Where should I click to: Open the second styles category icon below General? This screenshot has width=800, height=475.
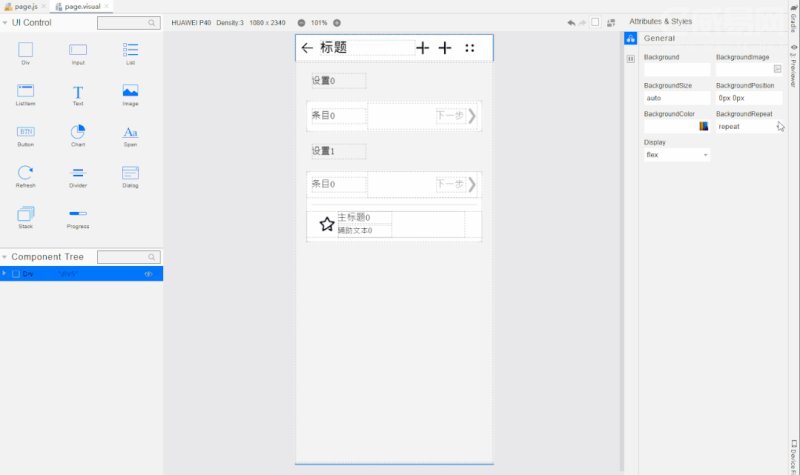coord(631,59)
